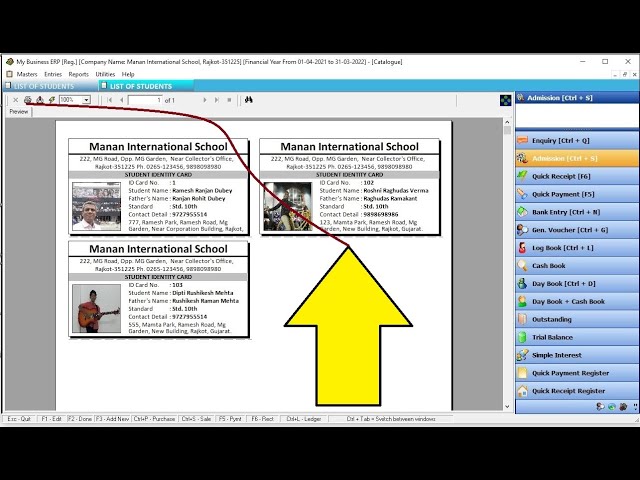Image resolution: width=640 pixels, height=480 pixels.
Task: Click 'F6 - Rect' in status bar
Action: (x=262, y=419)
